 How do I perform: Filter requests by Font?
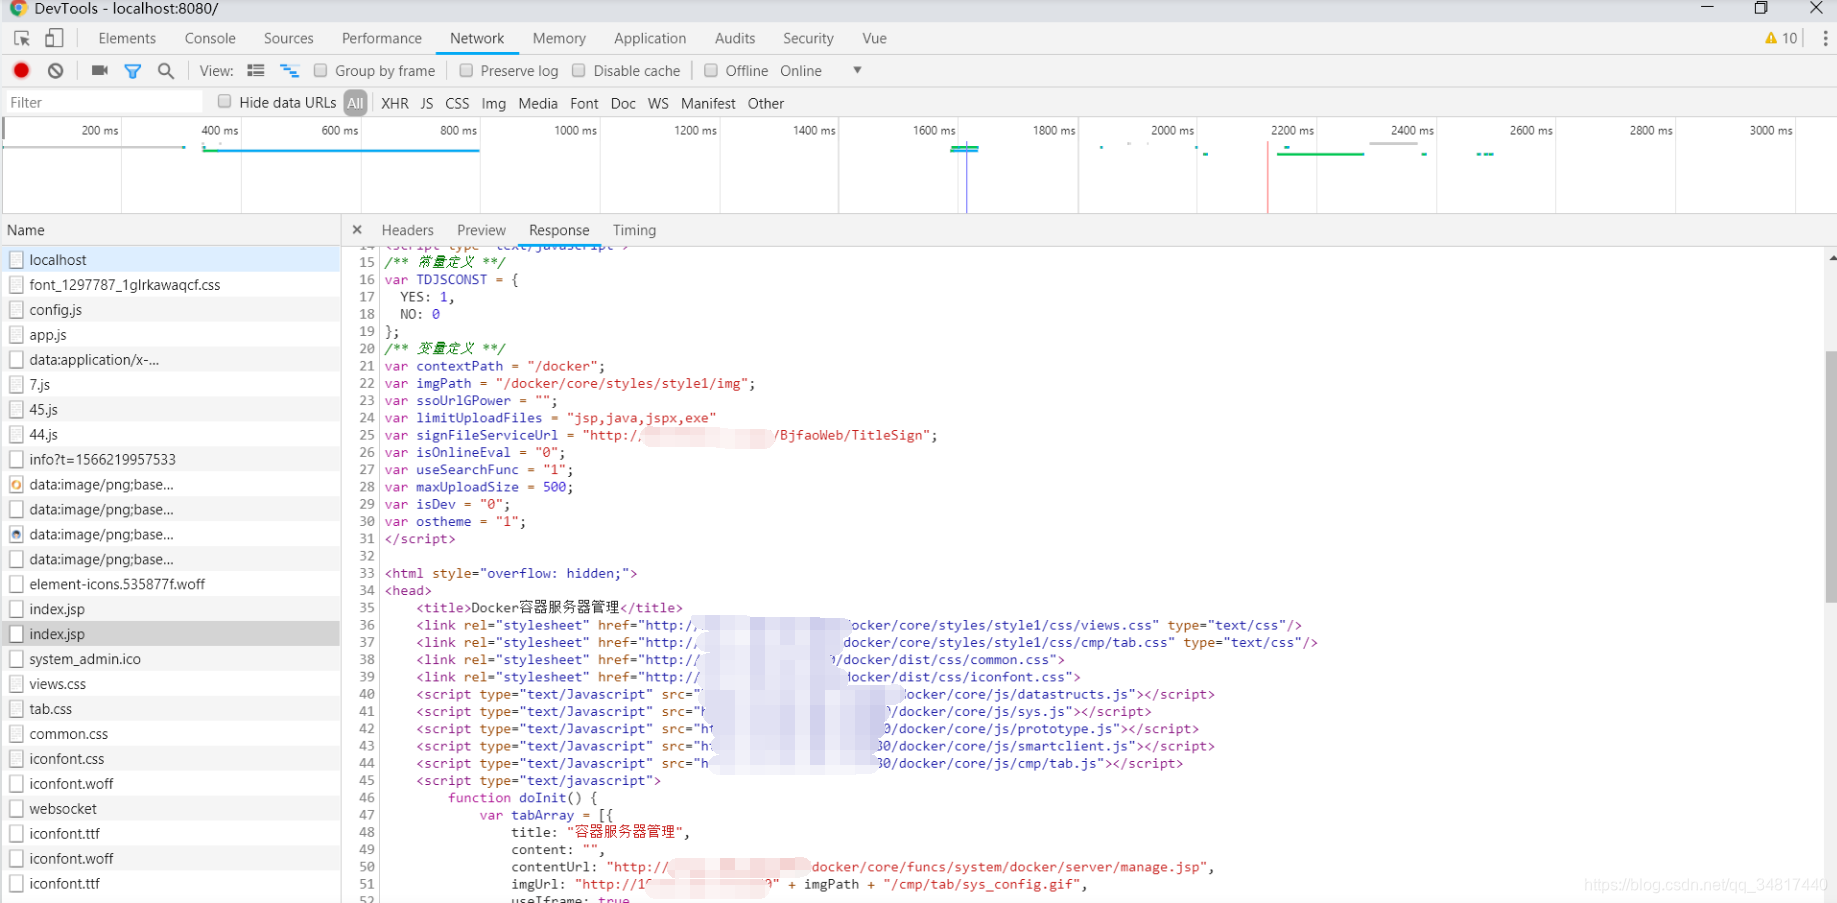coord(584,103)
